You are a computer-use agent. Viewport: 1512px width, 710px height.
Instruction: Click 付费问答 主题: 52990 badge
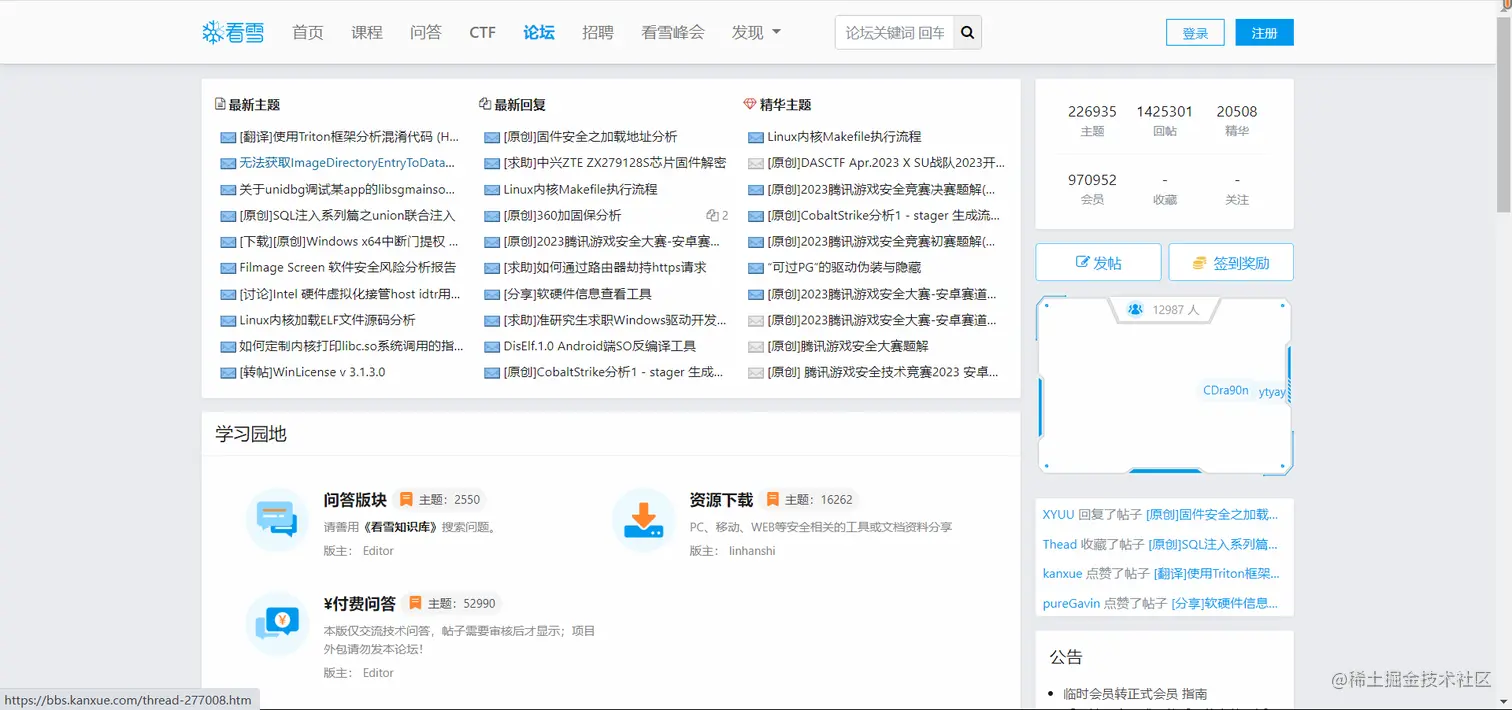452,603
